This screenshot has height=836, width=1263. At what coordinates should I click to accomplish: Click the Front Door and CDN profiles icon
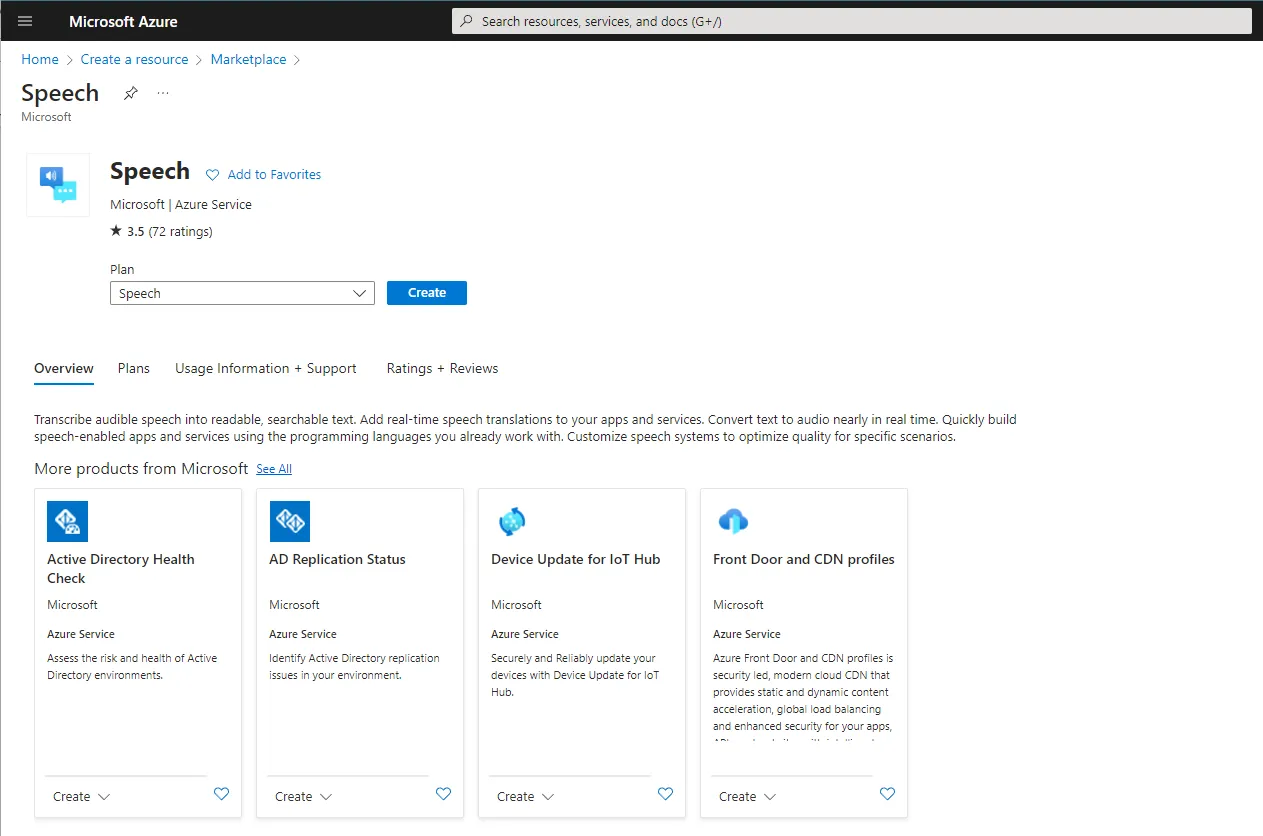tap(733, 521)
